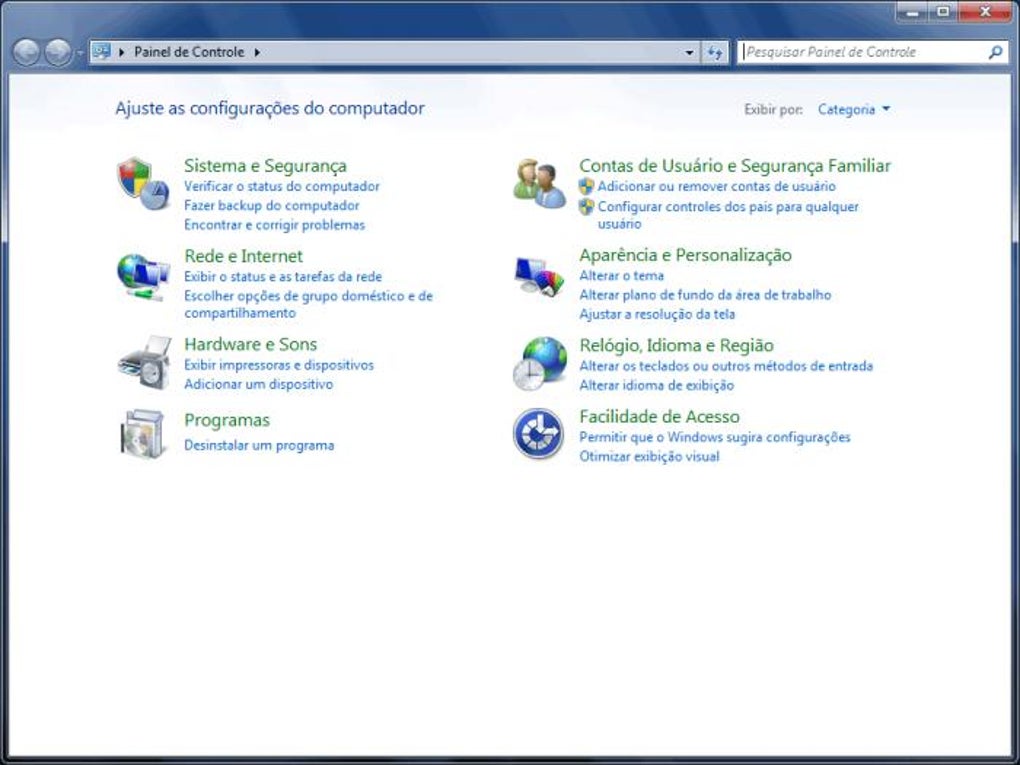
Task: Open the Hardware e Sons printer icon
Action: [144, 363]
